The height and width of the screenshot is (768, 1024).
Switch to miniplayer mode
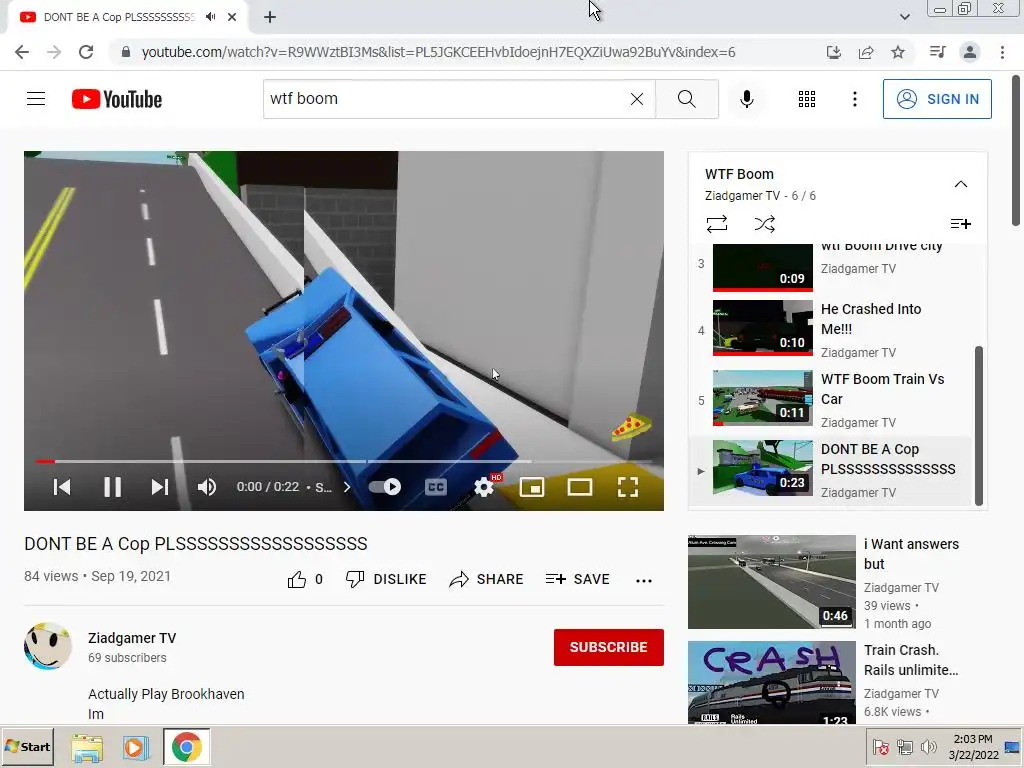tap(532, 487)
